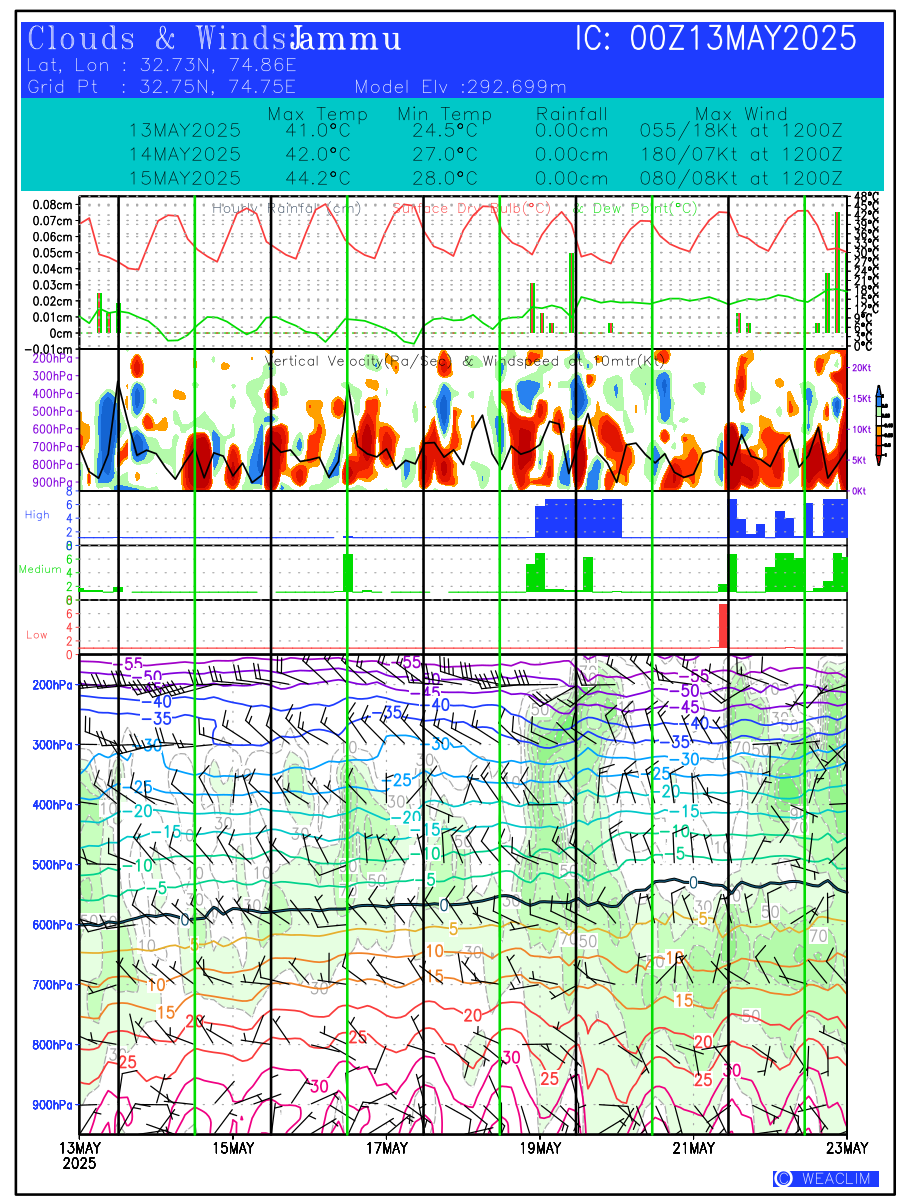
Task: Click the 'Grid Pt : 32.75N, 74.75E' line
Action: (162, 86)
